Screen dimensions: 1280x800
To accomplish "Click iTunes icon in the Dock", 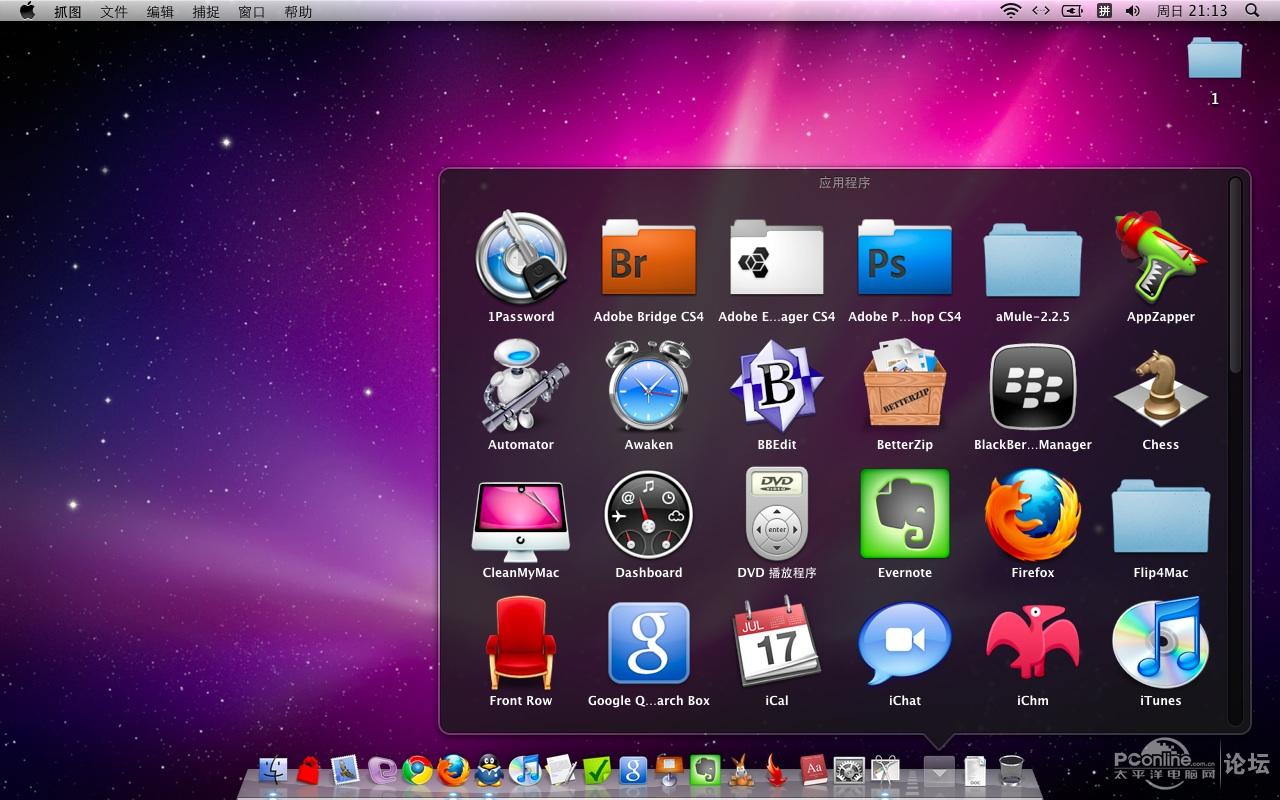I will point(525,770).
